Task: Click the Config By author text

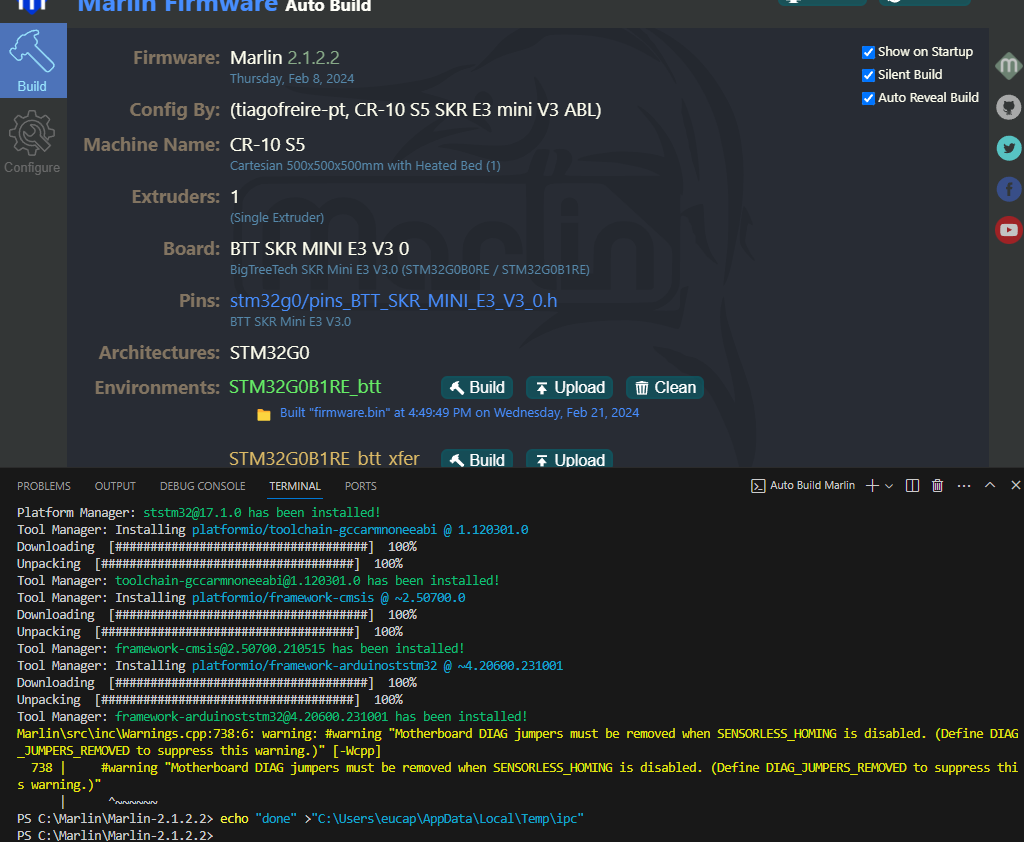Action: tap(415, 110)
